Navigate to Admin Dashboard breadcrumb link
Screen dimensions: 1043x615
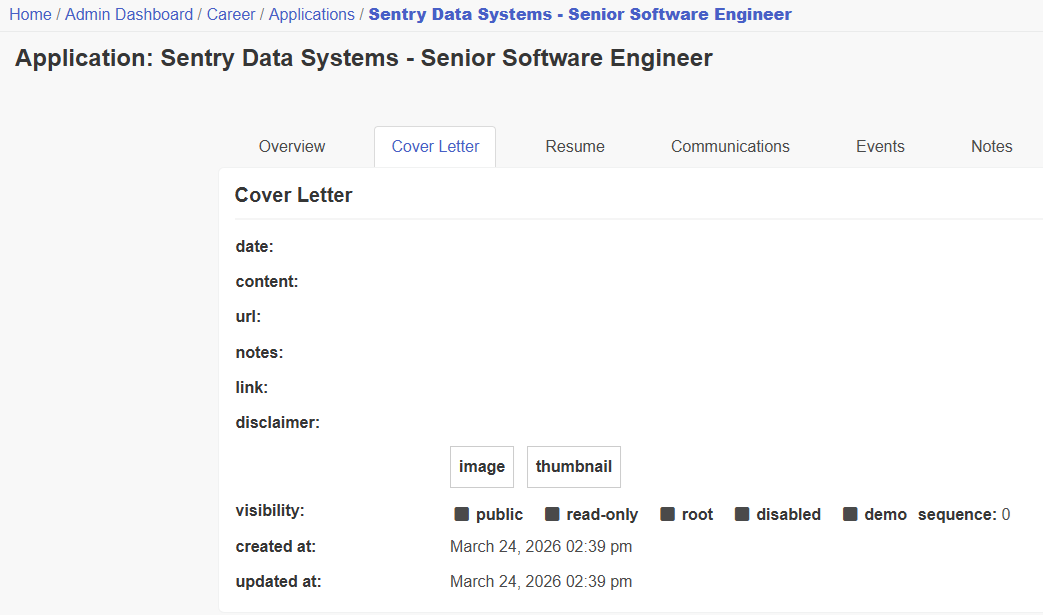(128, 14)
